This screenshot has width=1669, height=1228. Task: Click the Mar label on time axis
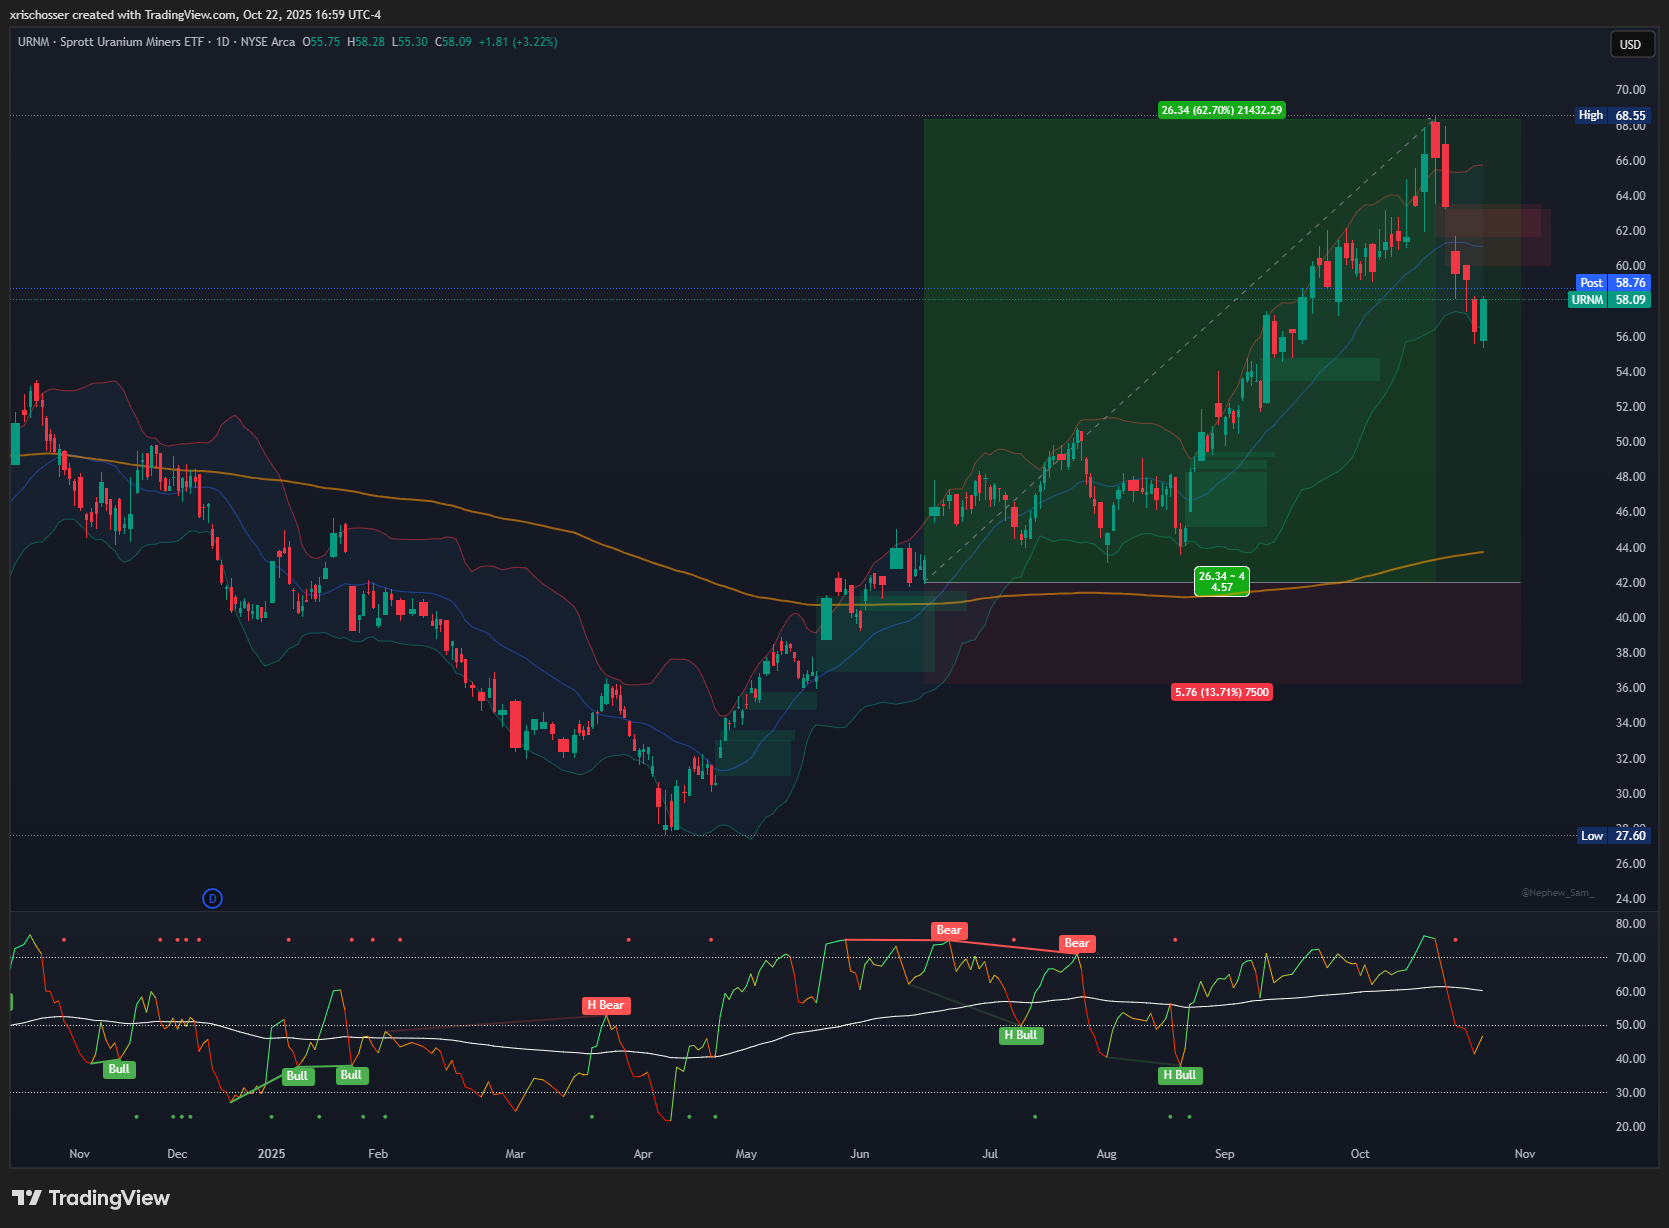pyautogui.click(x=515, y=1154)
